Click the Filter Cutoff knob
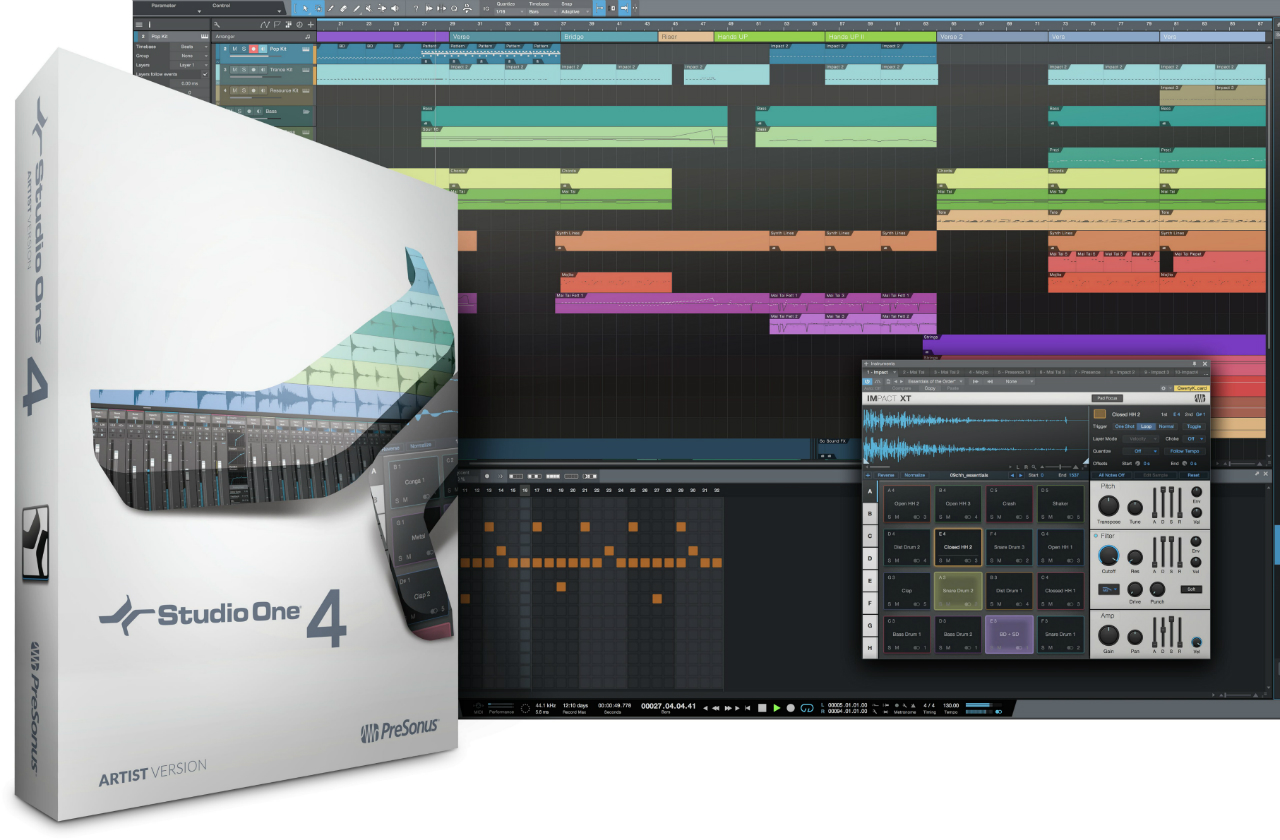Viewport: 1280px width, 840px height. (1109, 555)
